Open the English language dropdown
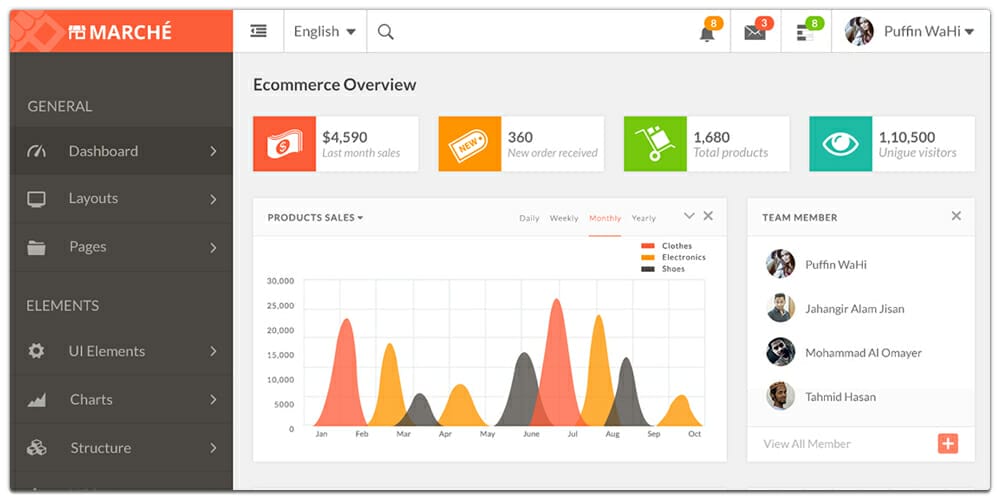Image resolution: width=1000 pixels, height=500 pixels. pos(325,31)
